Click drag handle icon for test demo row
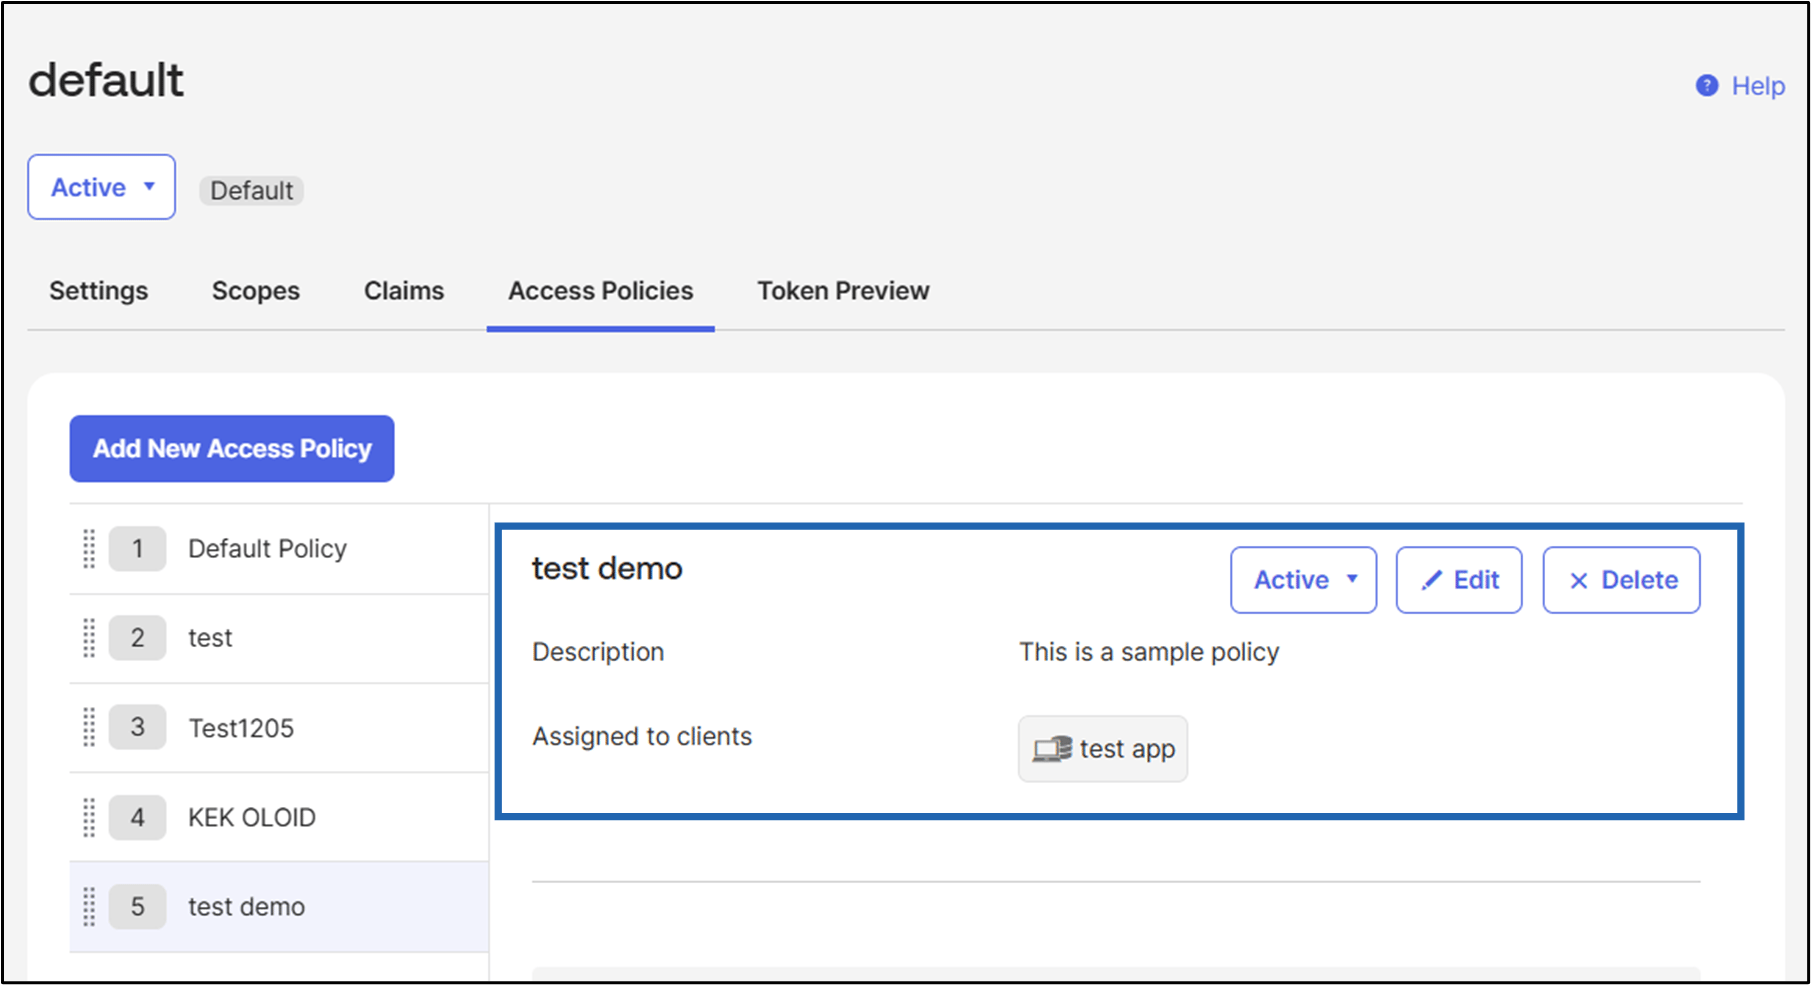Viewport: 1811px width, 985px height. click(x=89, y=906)
